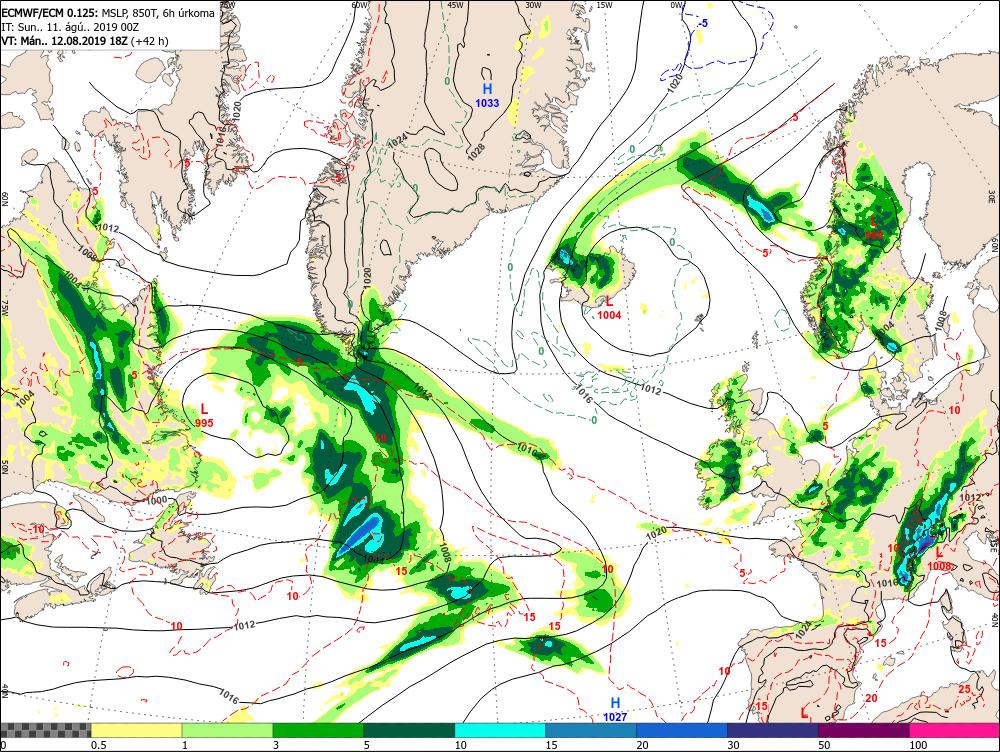Click the medium green 3–5 mm legend swatch
Image resolution: width=1000 pixels, height=752 pixels.
point(318,730)
